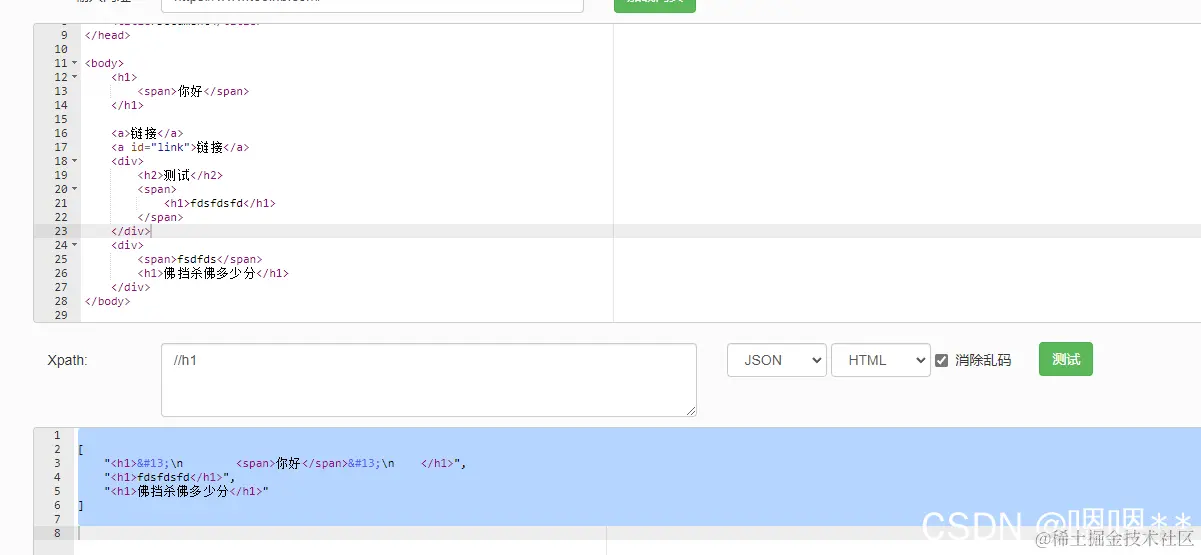Open the HTML result type dropdown
The width and height of the screenshot is (1201, 555).
[x=881, y=360]
